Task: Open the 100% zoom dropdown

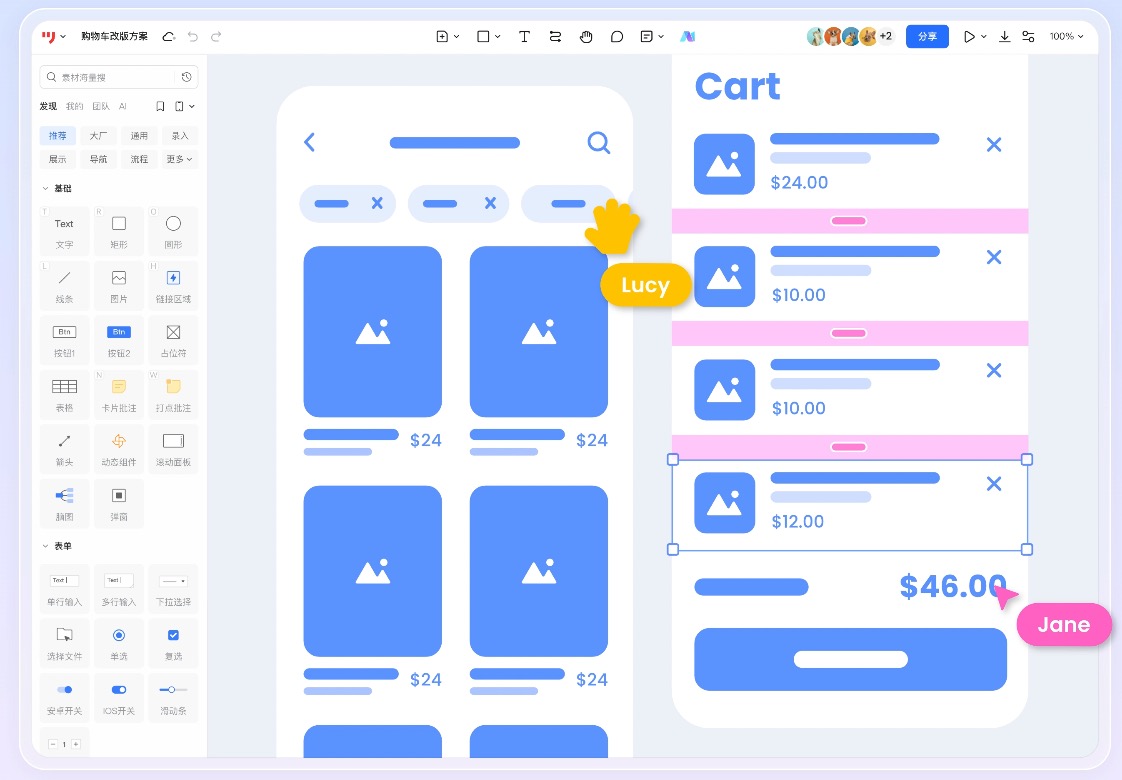Action: click(1066, 36)
